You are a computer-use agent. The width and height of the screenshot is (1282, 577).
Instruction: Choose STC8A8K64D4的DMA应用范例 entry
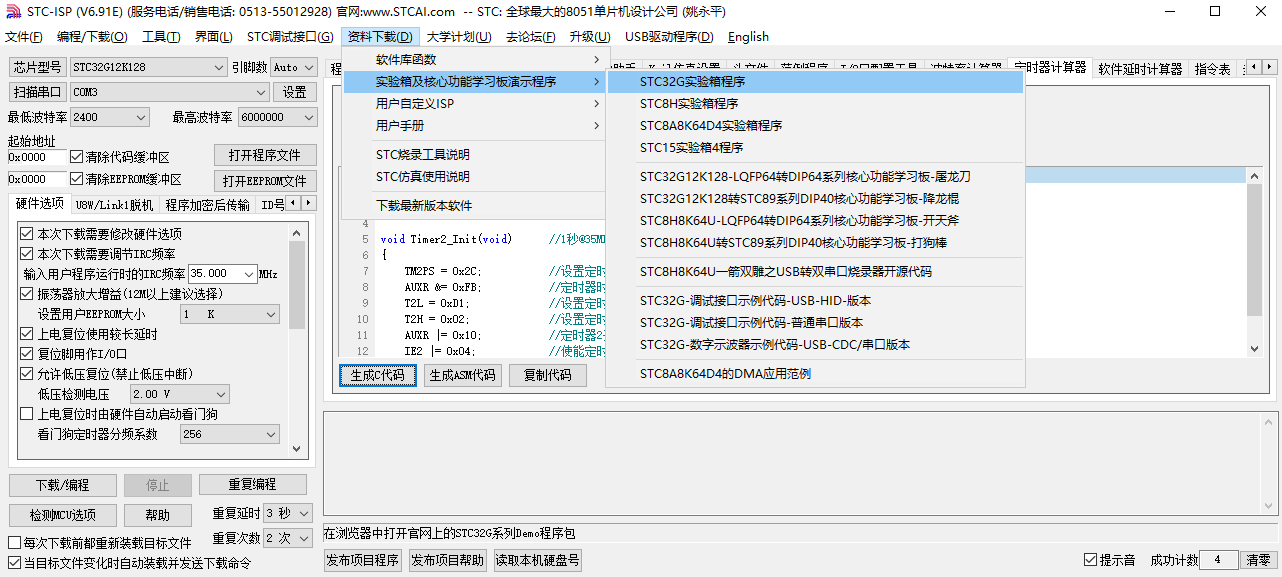pyautogui.click(x=815, y=374)
